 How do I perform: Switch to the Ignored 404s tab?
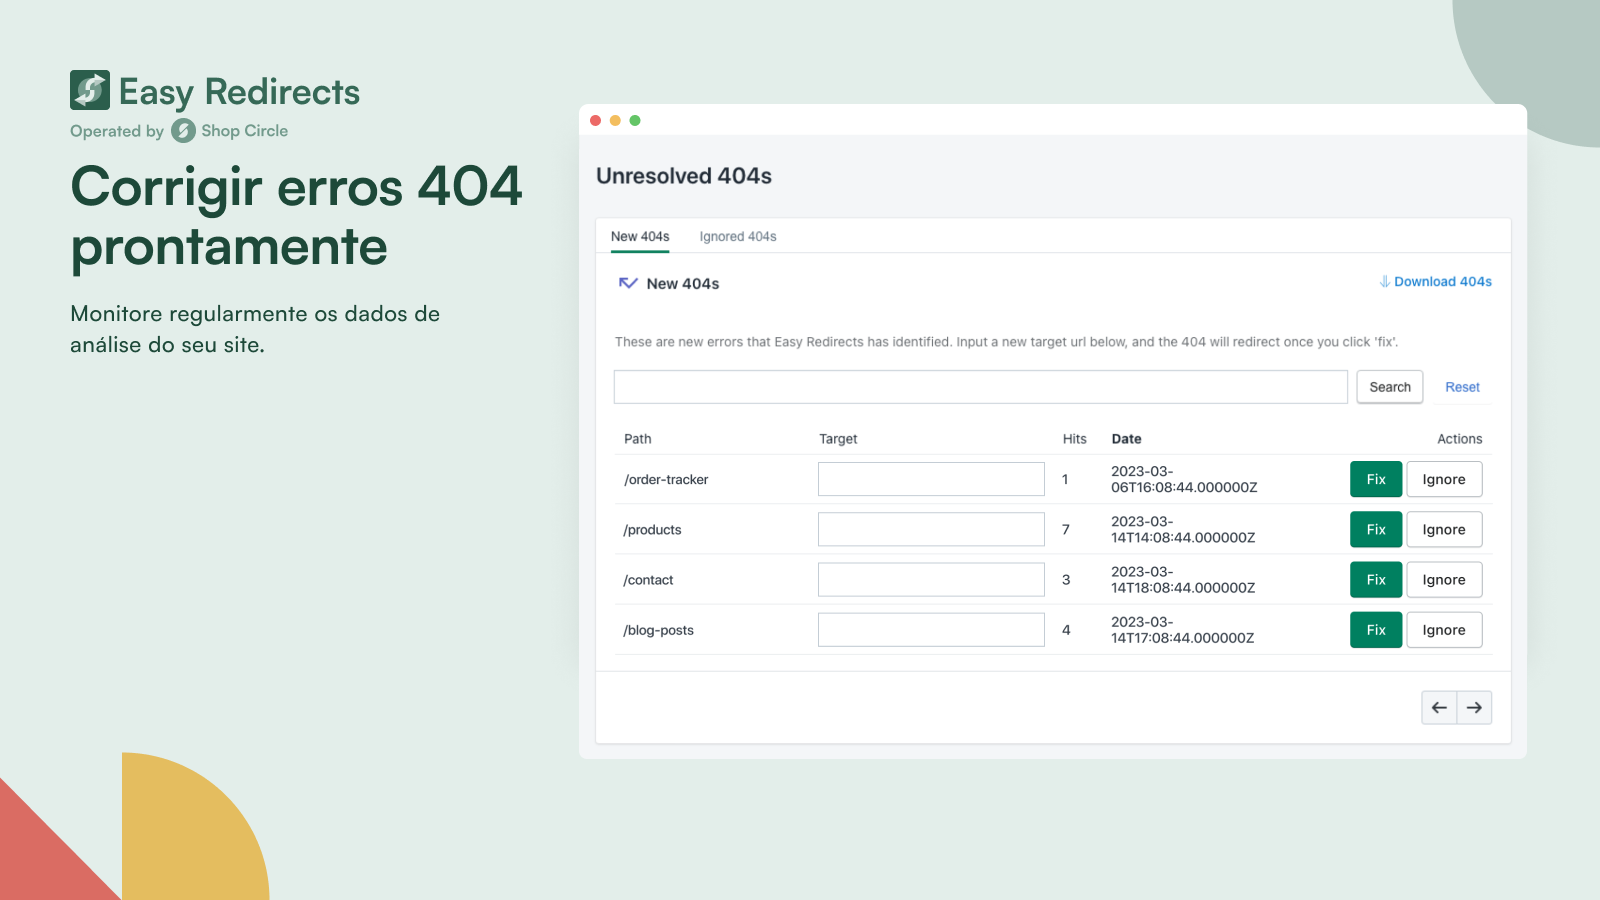[738, 237]
